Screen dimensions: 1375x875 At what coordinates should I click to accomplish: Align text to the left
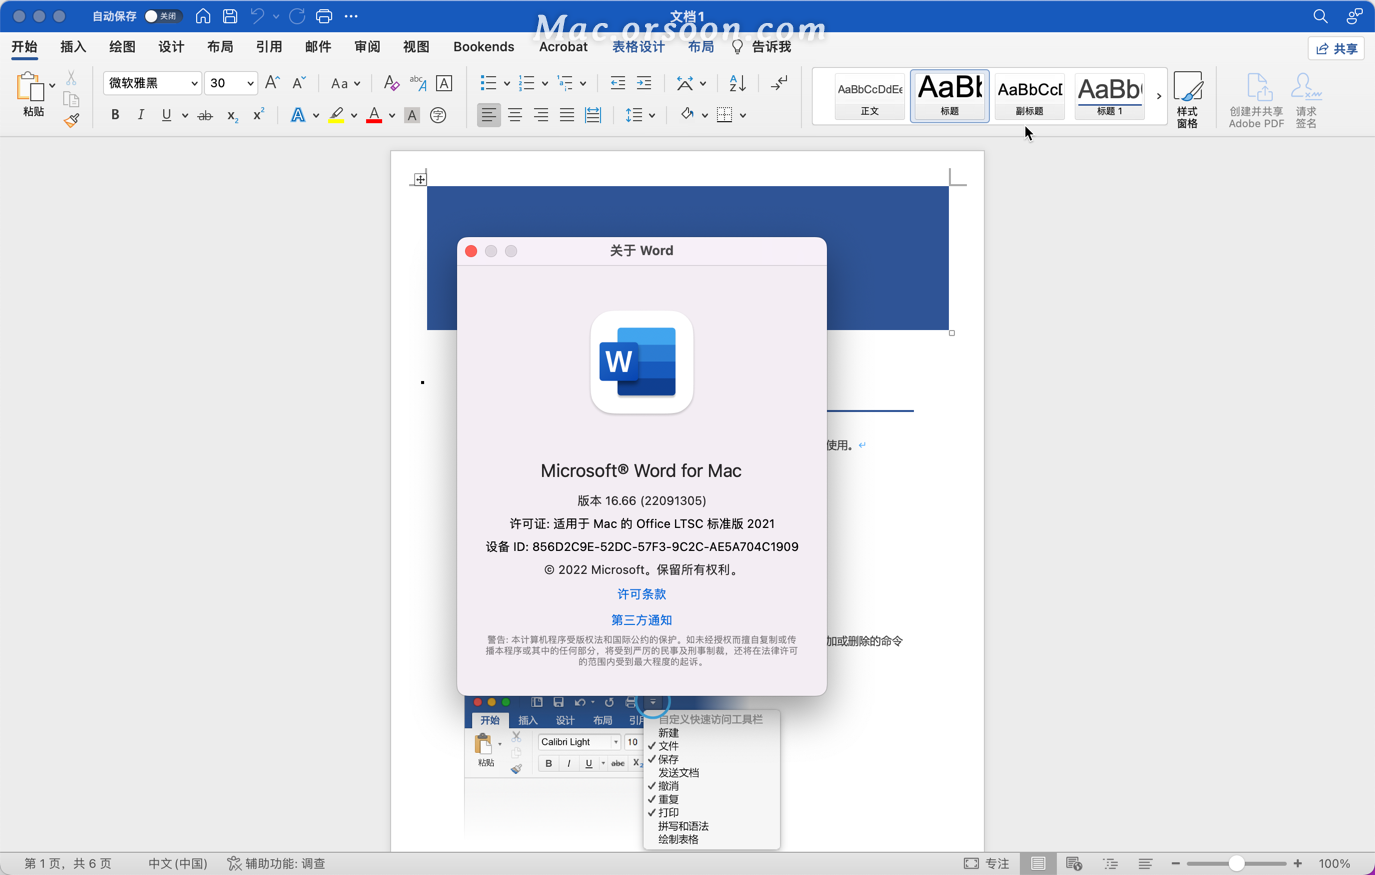[488, 115]
